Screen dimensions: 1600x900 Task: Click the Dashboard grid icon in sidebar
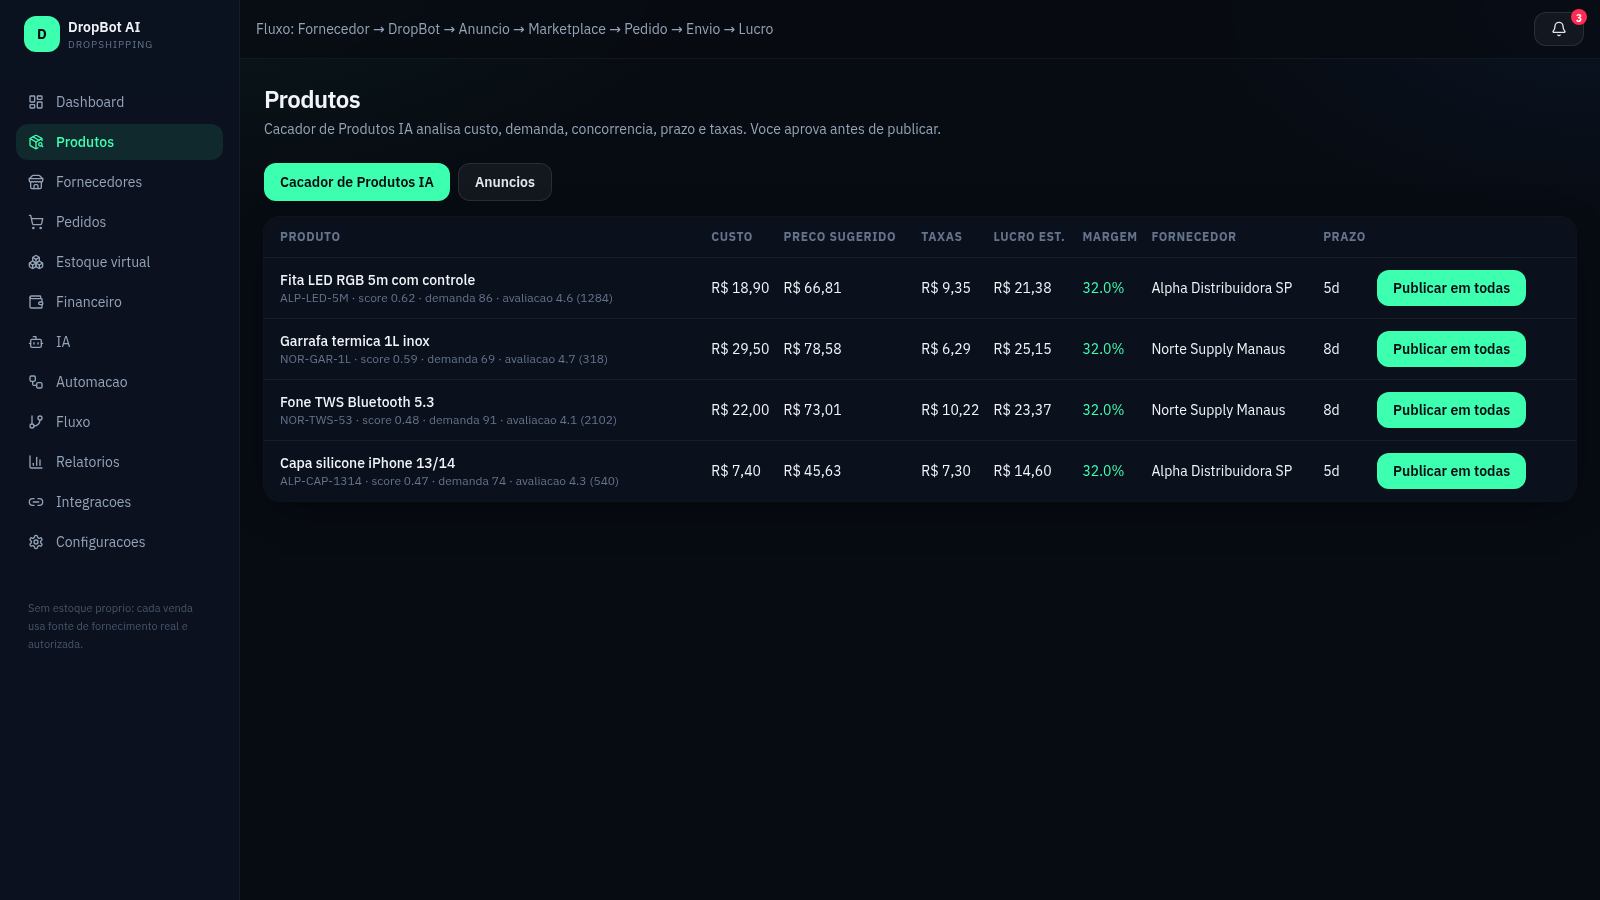tap(36, 102)
